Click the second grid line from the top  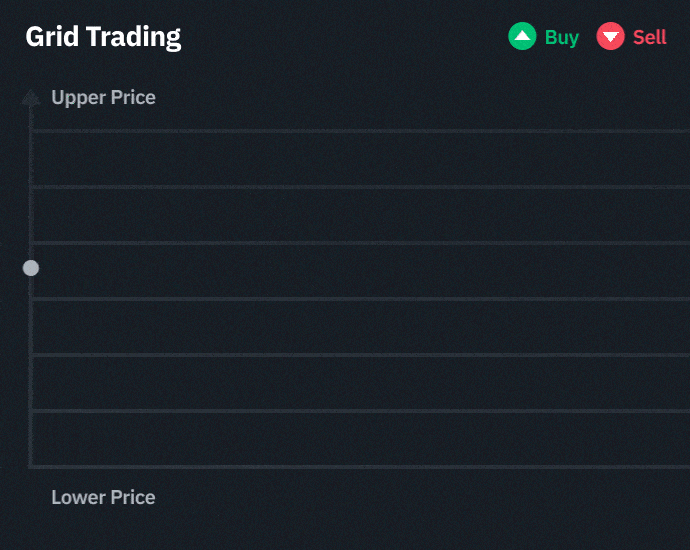tap(360, 186)
